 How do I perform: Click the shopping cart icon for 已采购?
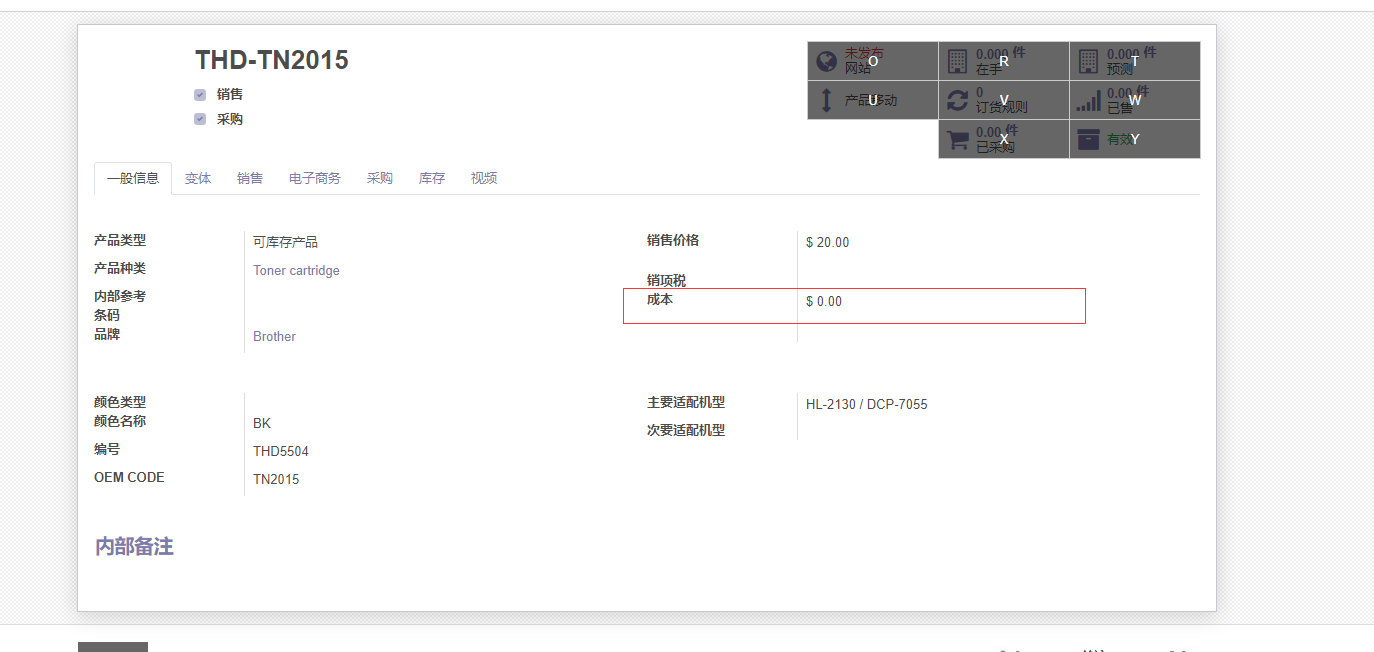point(957,140)
